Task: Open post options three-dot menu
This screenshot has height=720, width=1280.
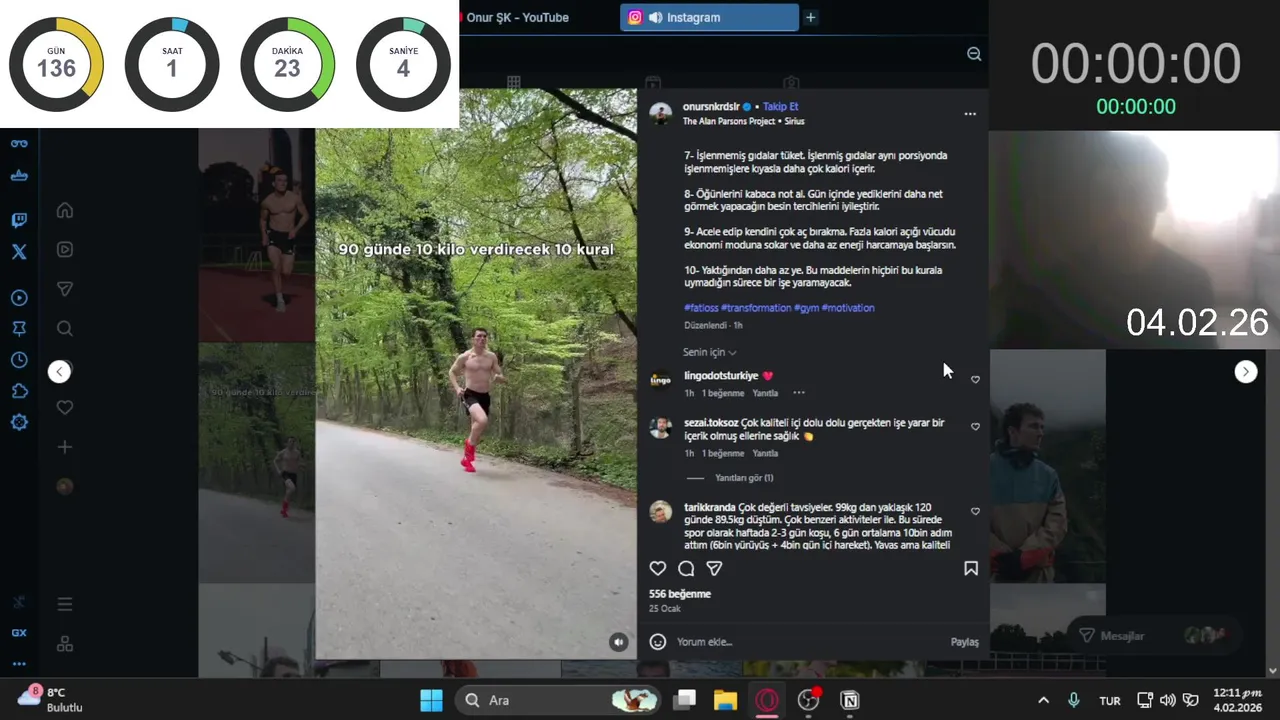Action: [970, 114]
